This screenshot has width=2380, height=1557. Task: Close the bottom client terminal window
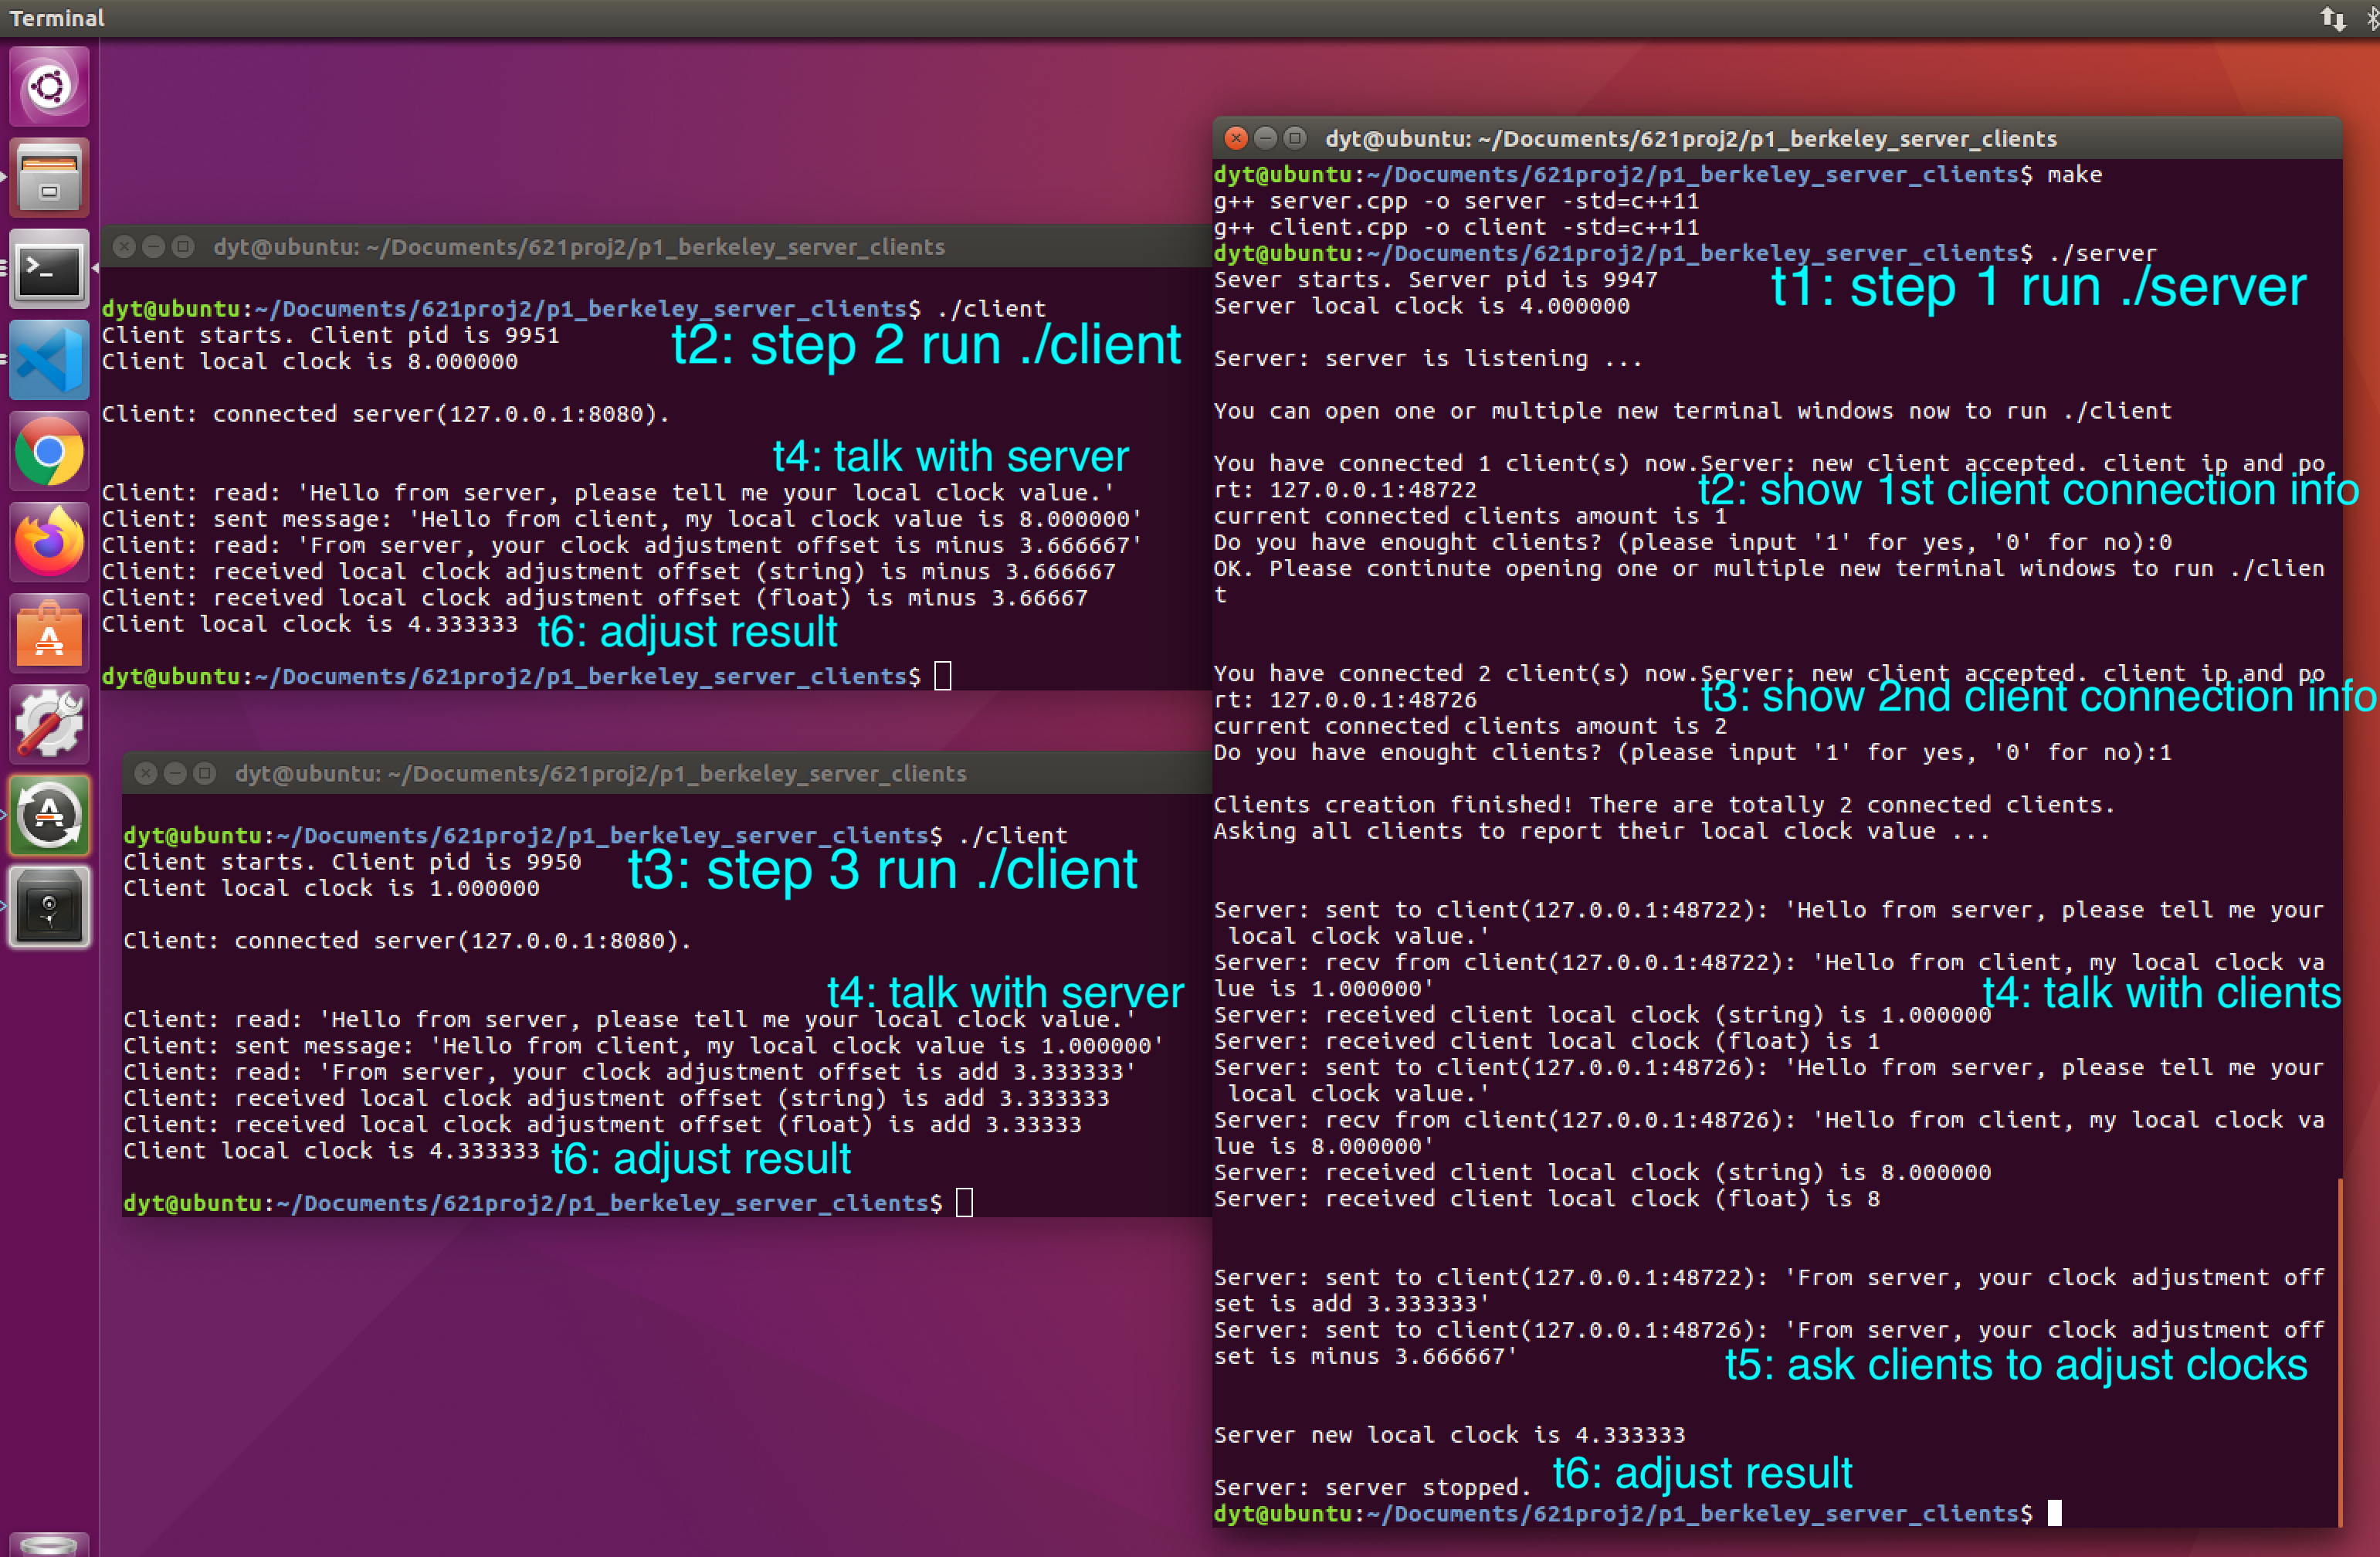pyautogui.click(x=146, y=773)
